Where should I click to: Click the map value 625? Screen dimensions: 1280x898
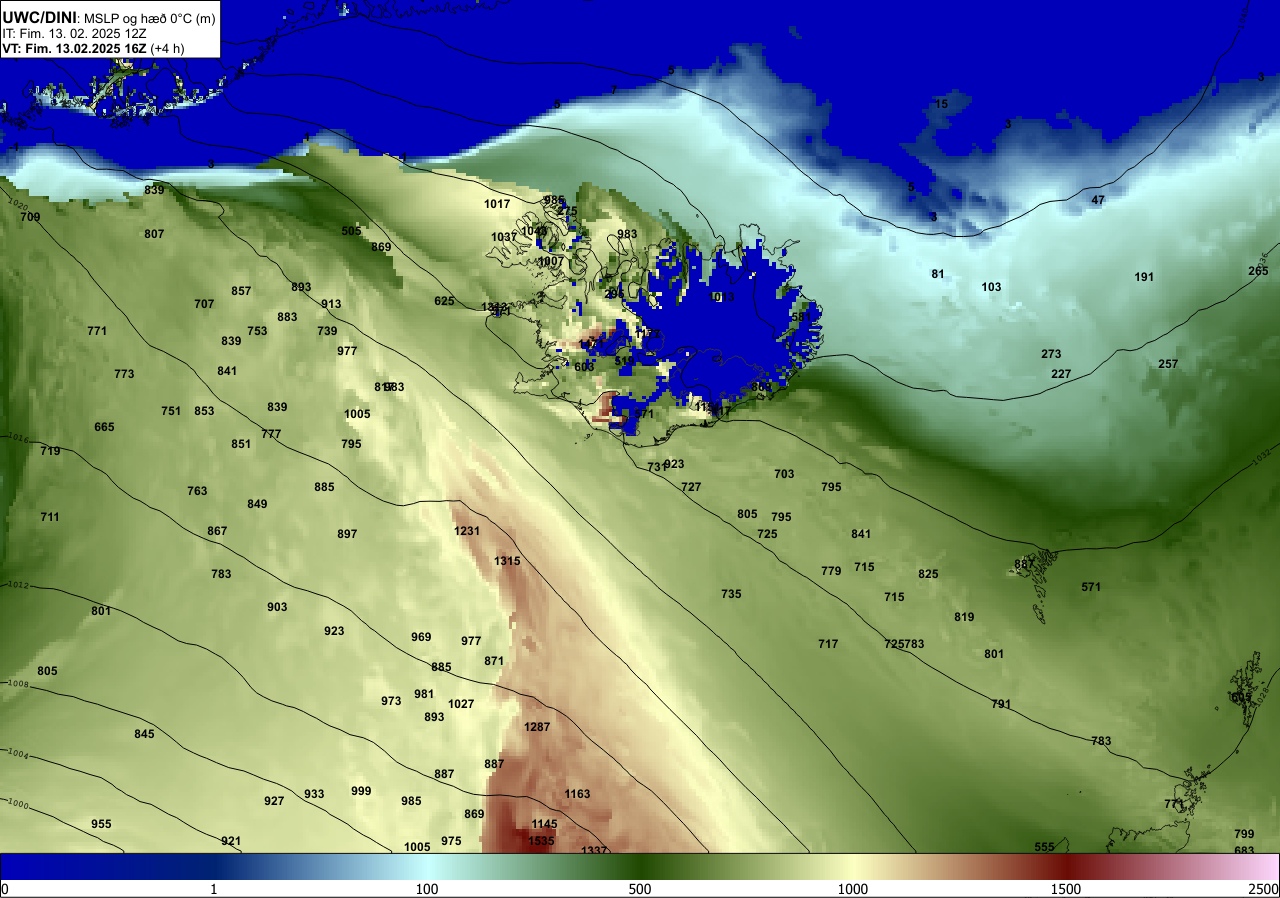(444, 301)
